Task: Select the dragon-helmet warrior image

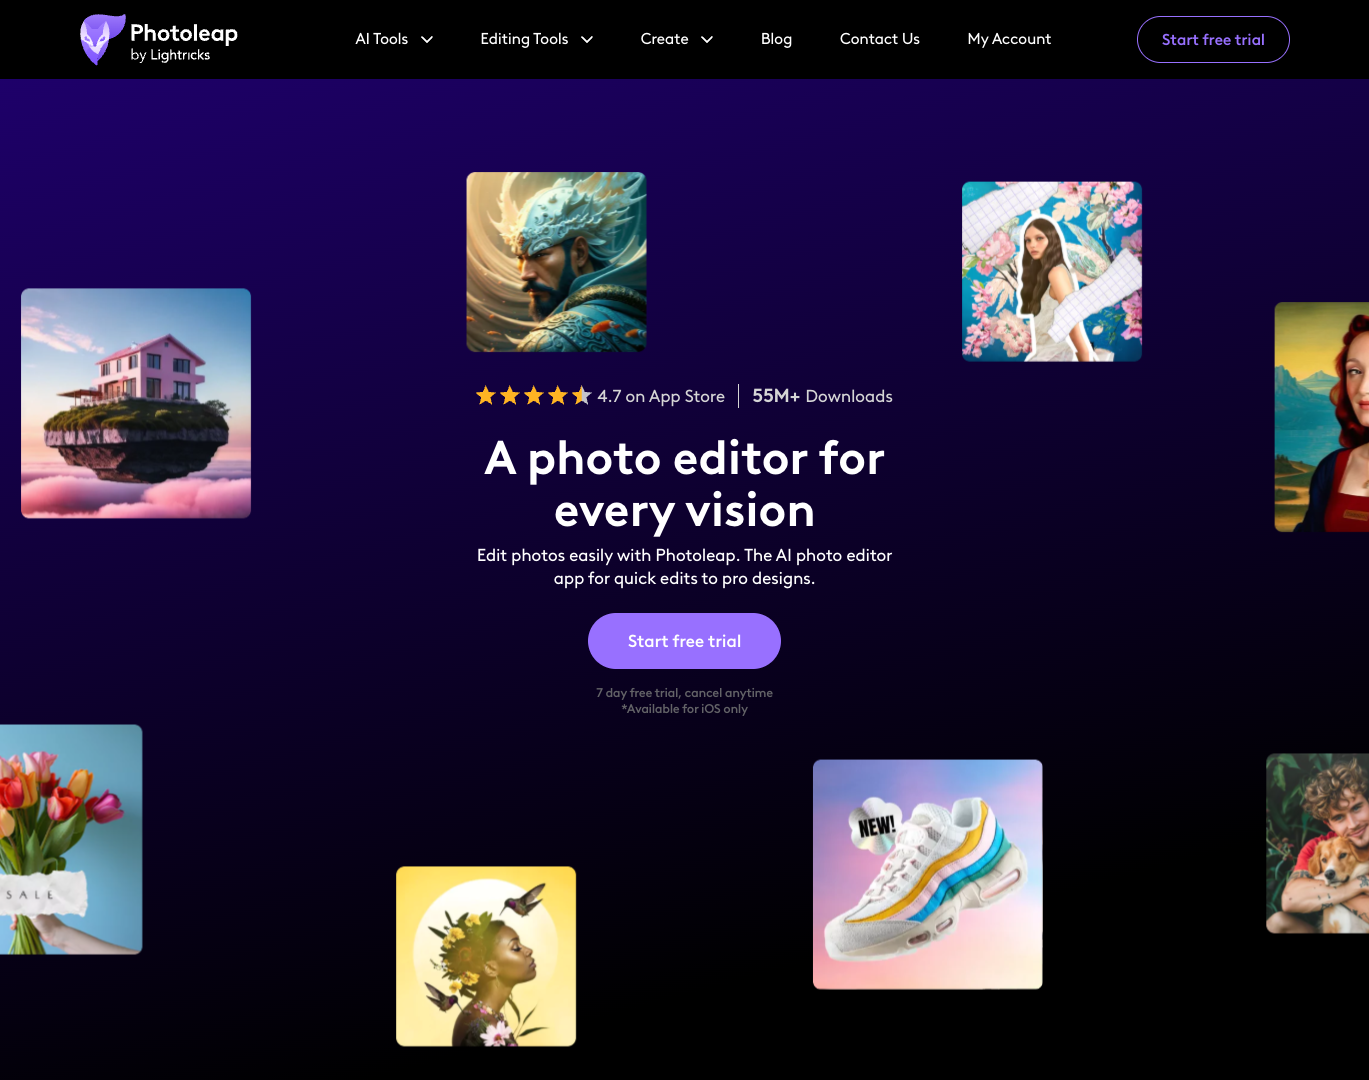Action: click(x=556, y=262)
